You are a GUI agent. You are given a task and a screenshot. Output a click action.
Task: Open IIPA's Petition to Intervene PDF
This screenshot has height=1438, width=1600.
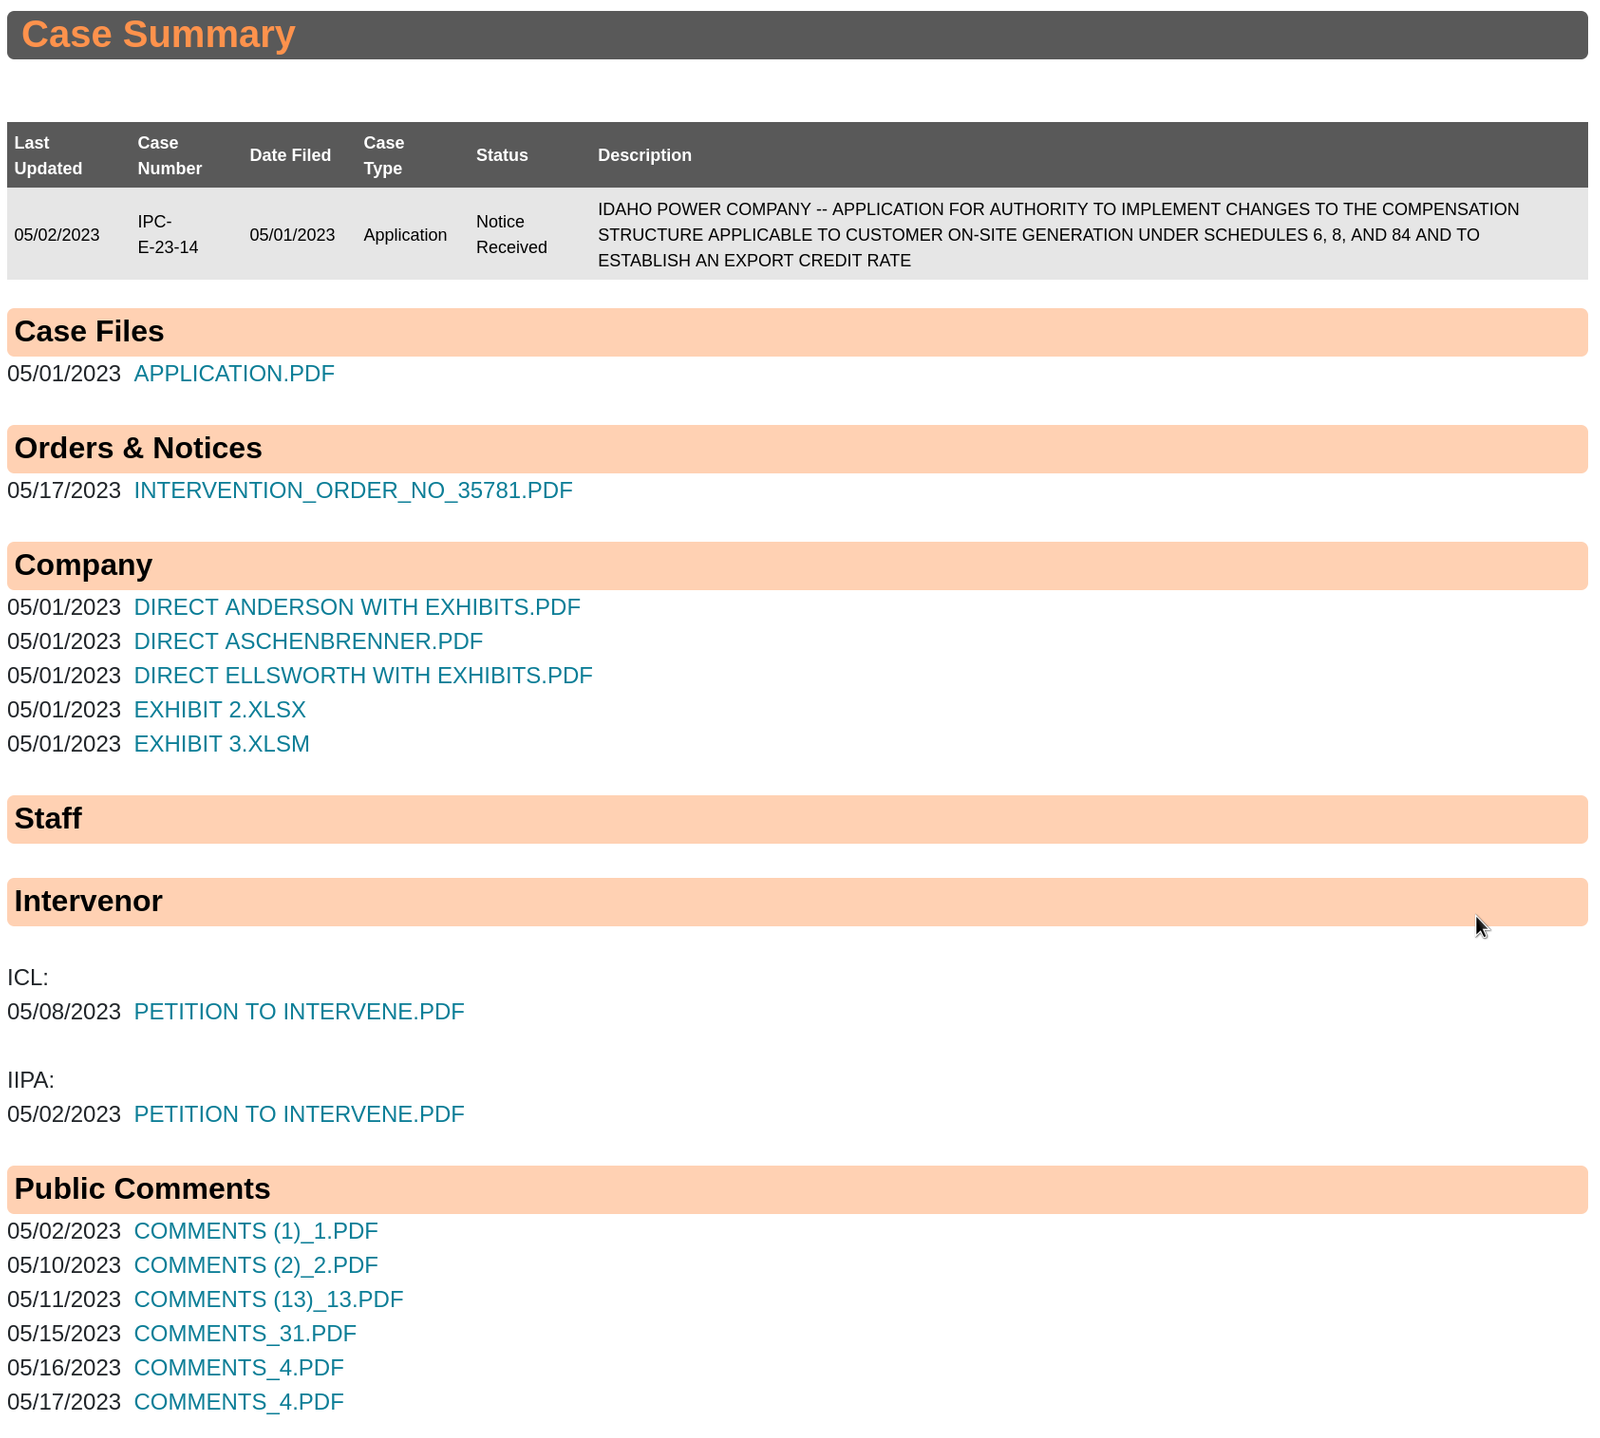[299, 1114]
